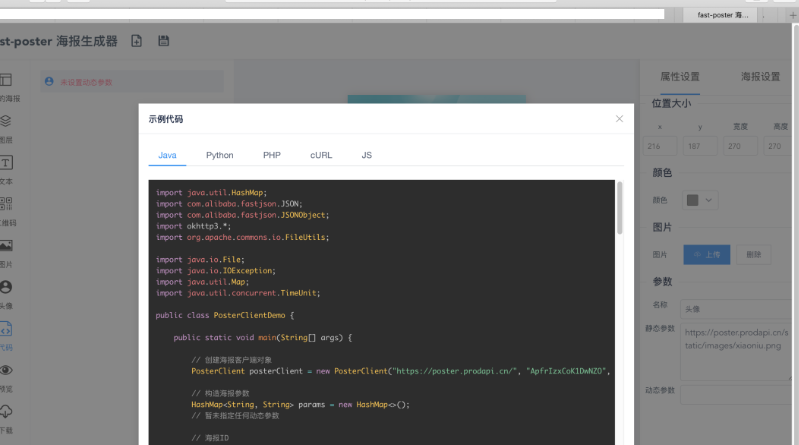Select the text (文本) tool icon
Screen dimensions: 799x445
6,162
